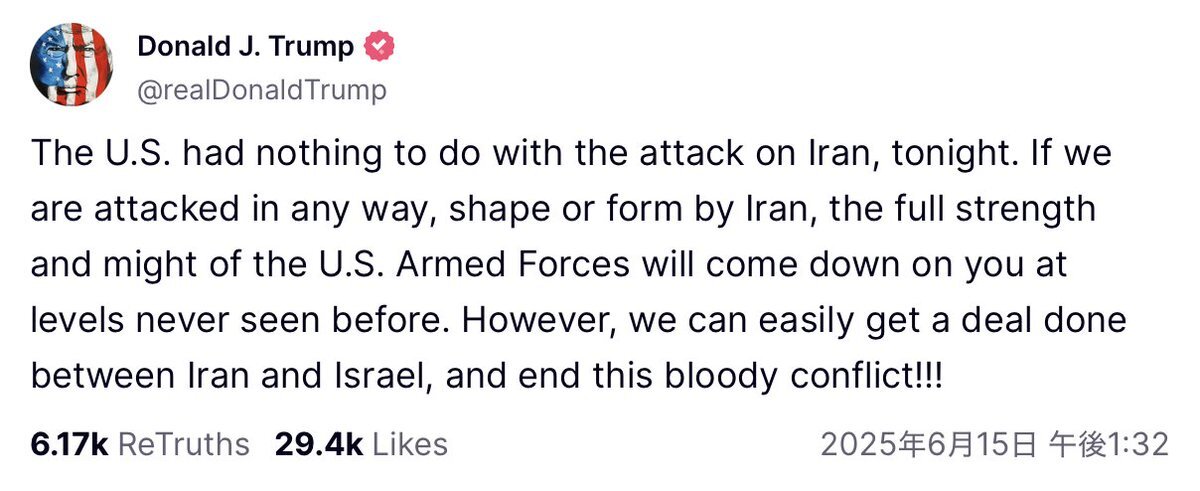Screen dimensions: 1200x491
Task: Open the flag-themed profile avatar
Action: pos(71,64)
